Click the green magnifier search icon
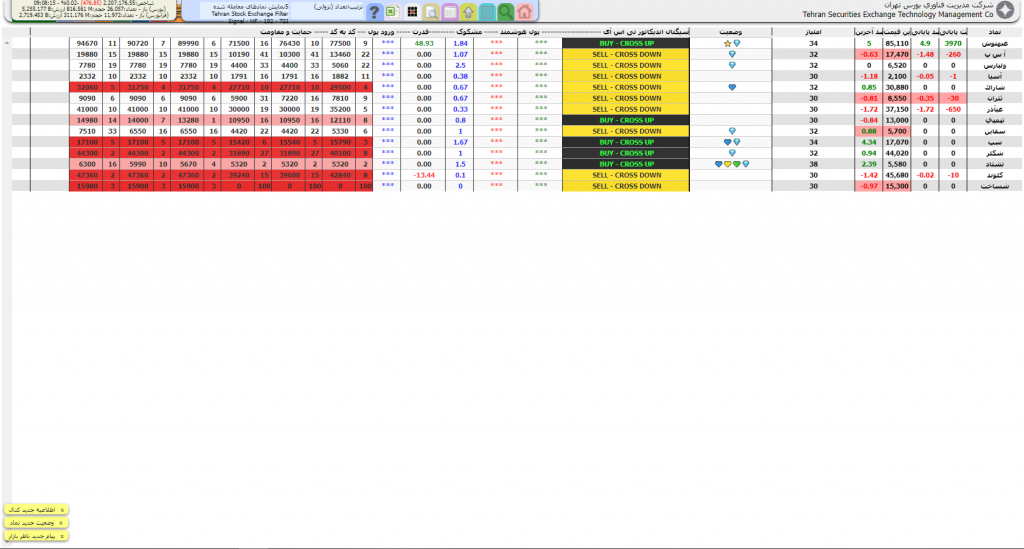 [x=506, y=12]
